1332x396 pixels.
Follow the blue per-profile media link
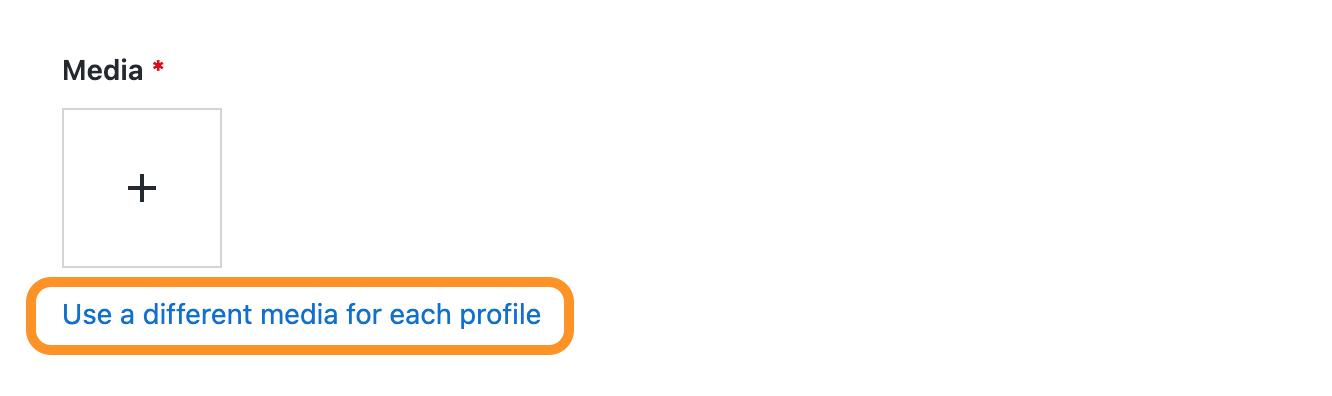(x=301, y=315)
